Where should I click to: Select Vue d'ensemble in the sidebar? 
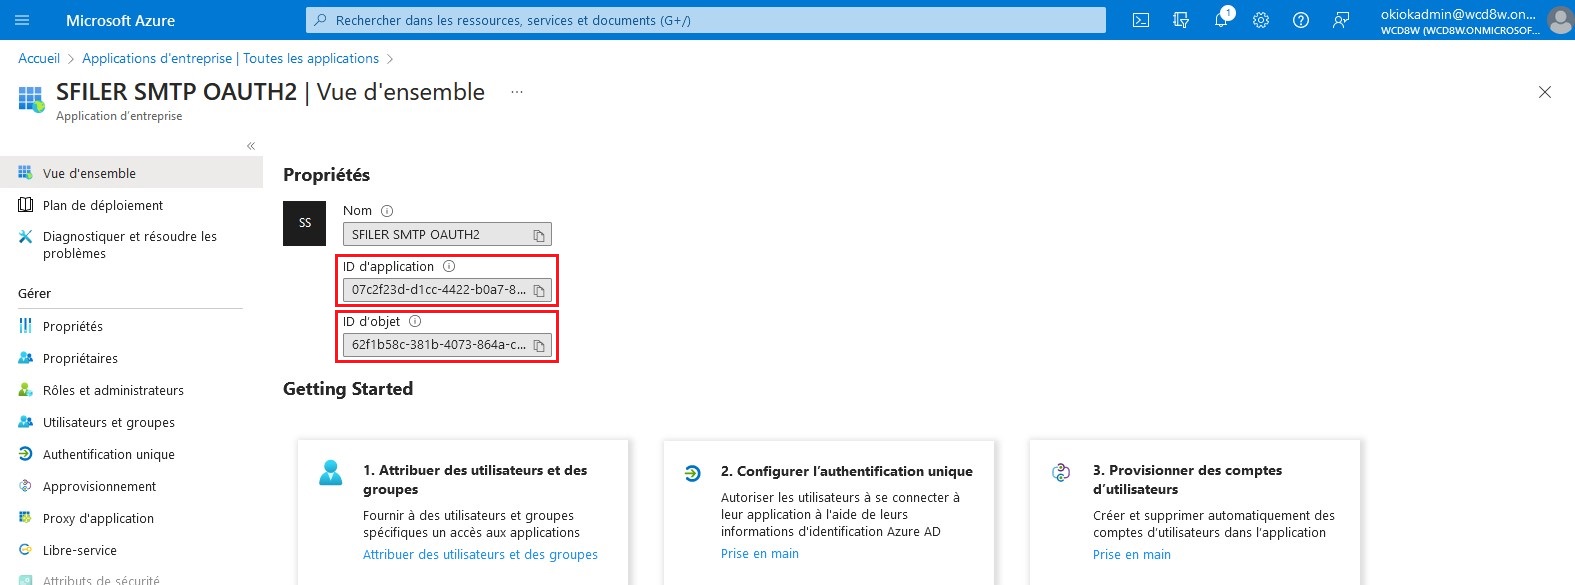pyautogui.click(x=131, y=173)
